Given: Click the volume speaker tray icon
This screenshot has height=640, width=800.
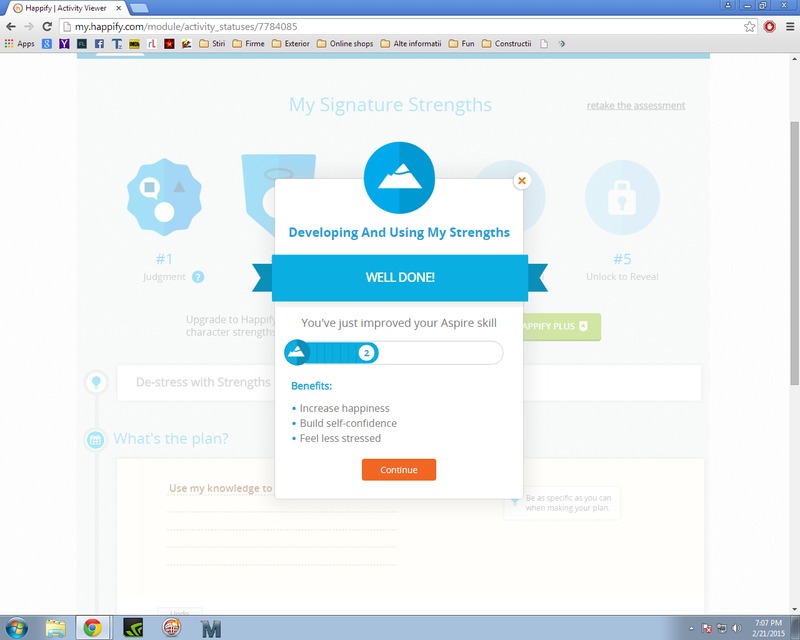Looking at the screenshot, I should (736, 628).
